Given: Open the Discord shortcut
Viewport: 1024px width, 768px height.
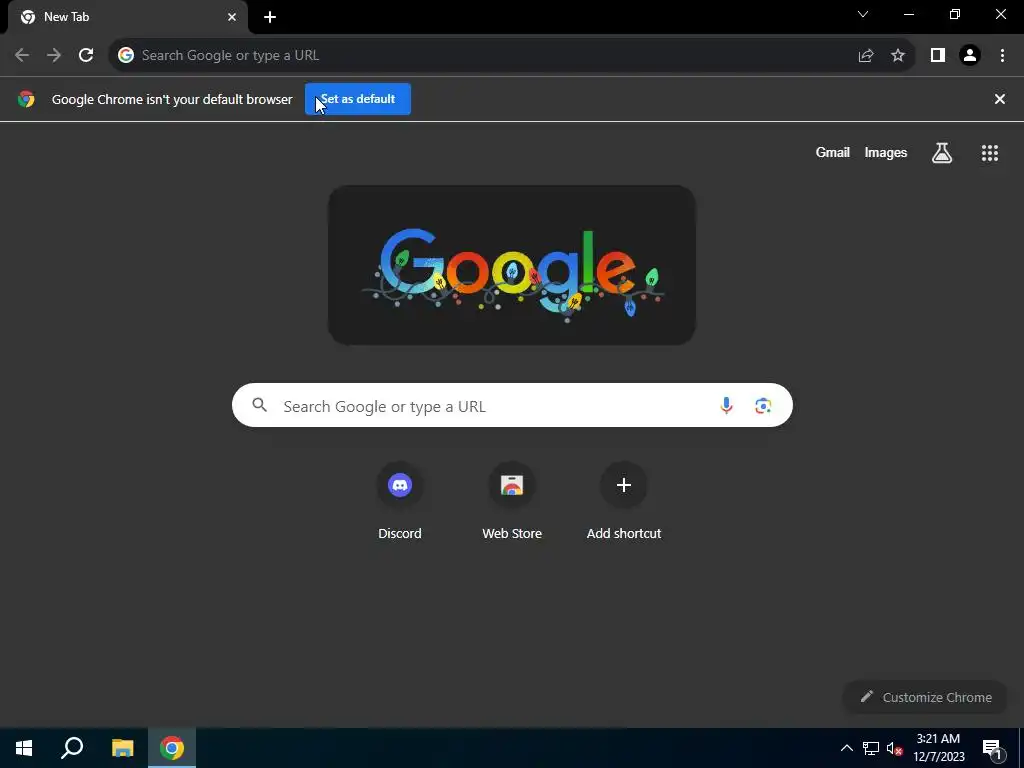Looking at the screenshot, I should click(x=400, y=502).
